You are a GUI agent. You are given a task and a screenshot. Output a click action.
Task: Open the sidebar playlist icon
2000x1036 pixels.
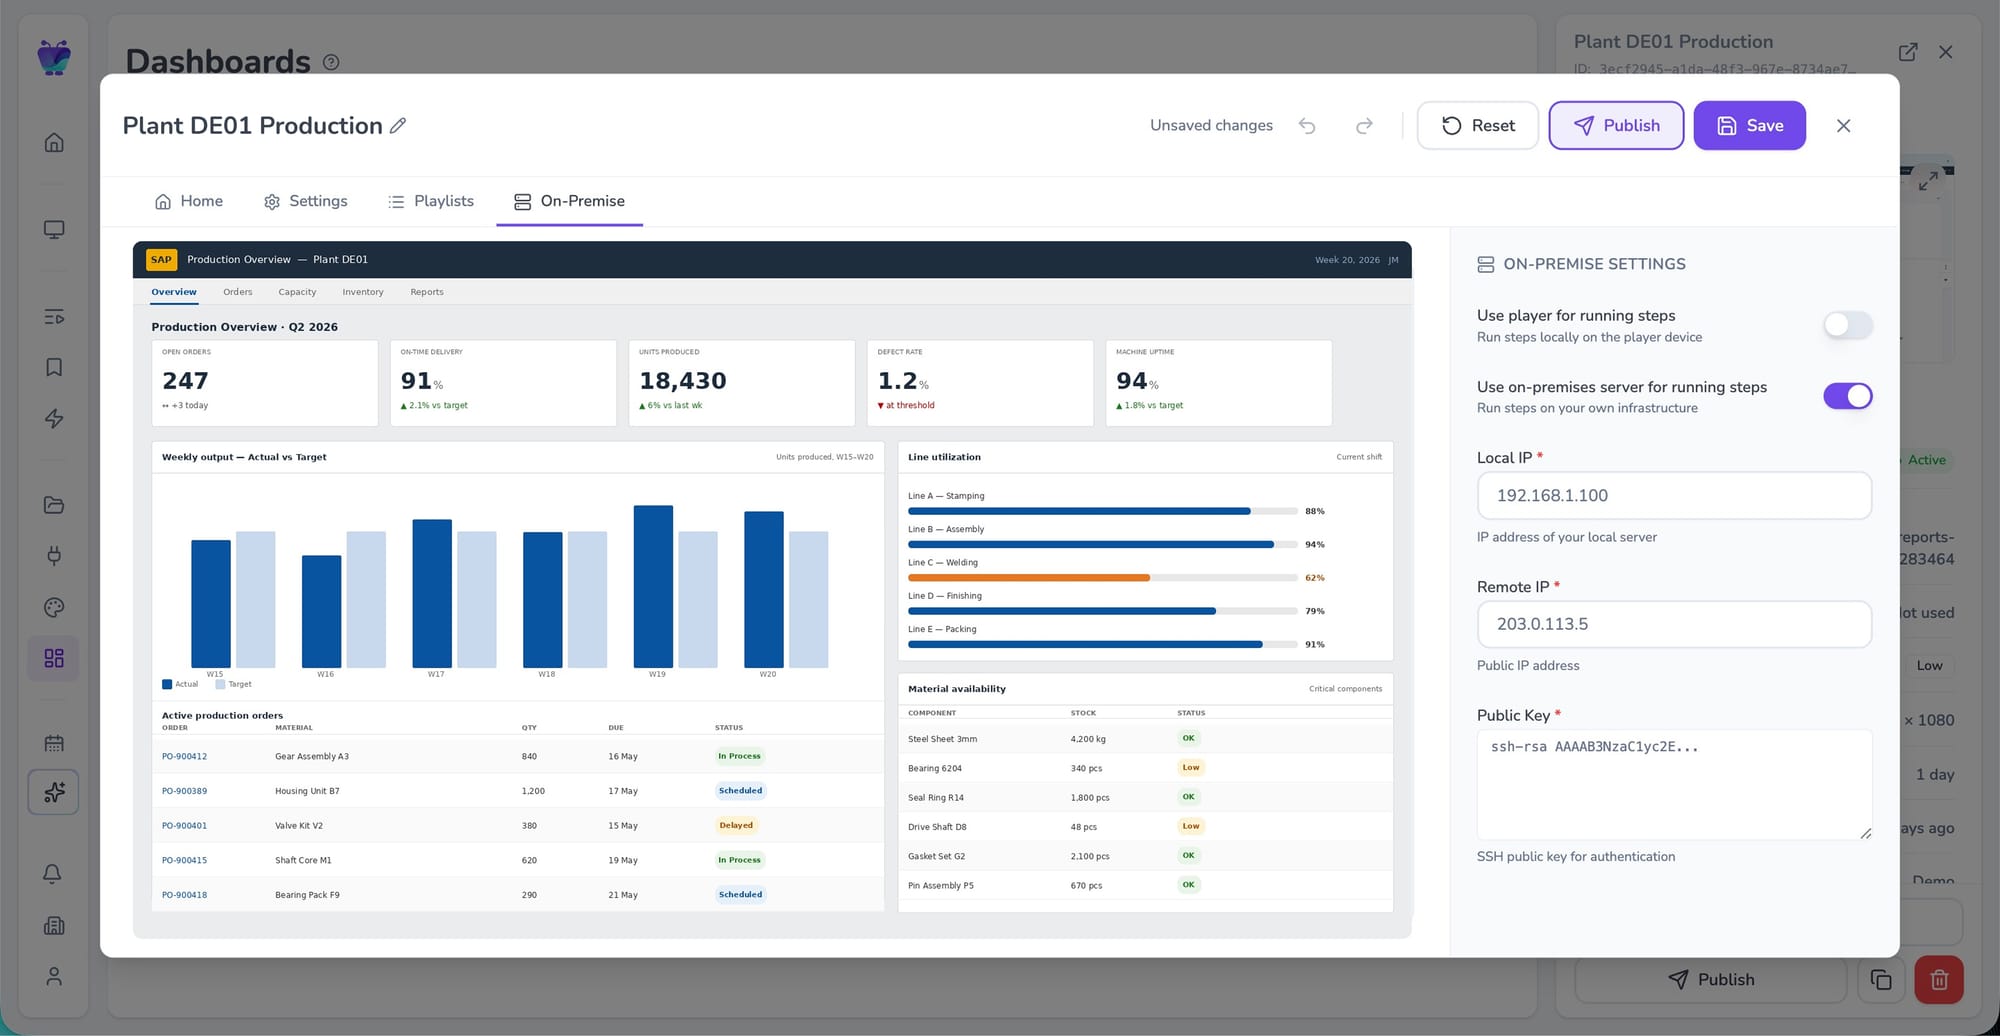click(54, 317)
